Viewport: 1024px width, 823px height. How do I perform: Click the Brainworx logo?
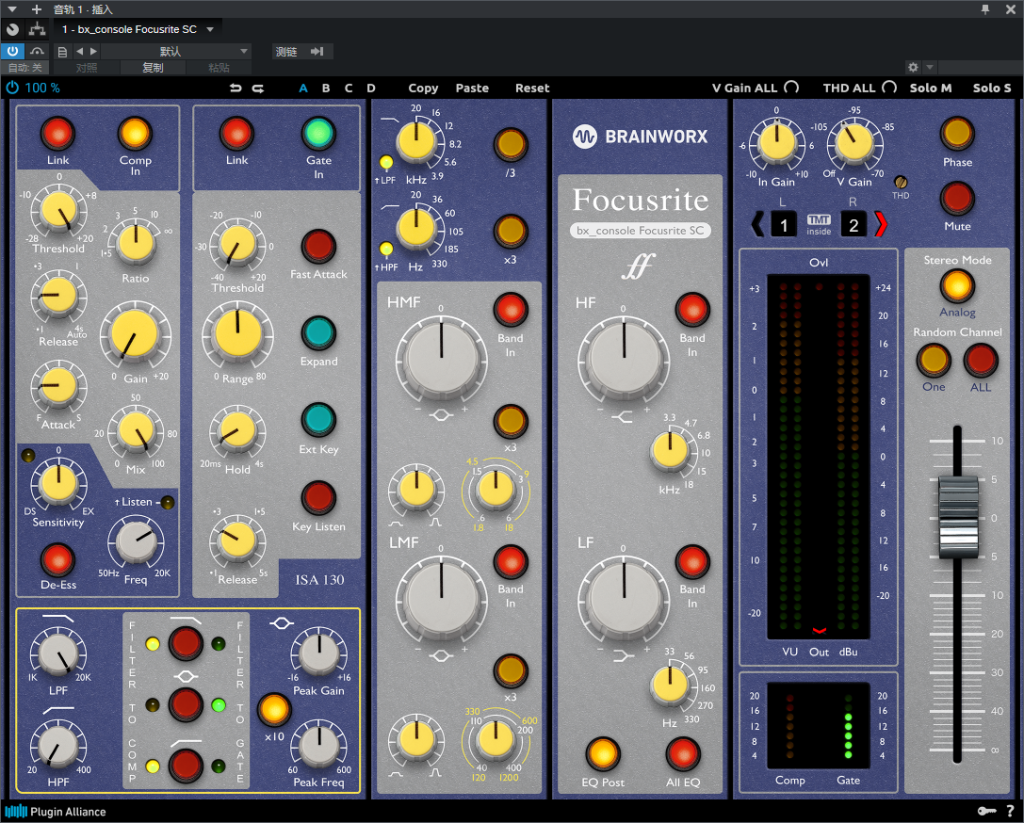click(x=640, y=137)
